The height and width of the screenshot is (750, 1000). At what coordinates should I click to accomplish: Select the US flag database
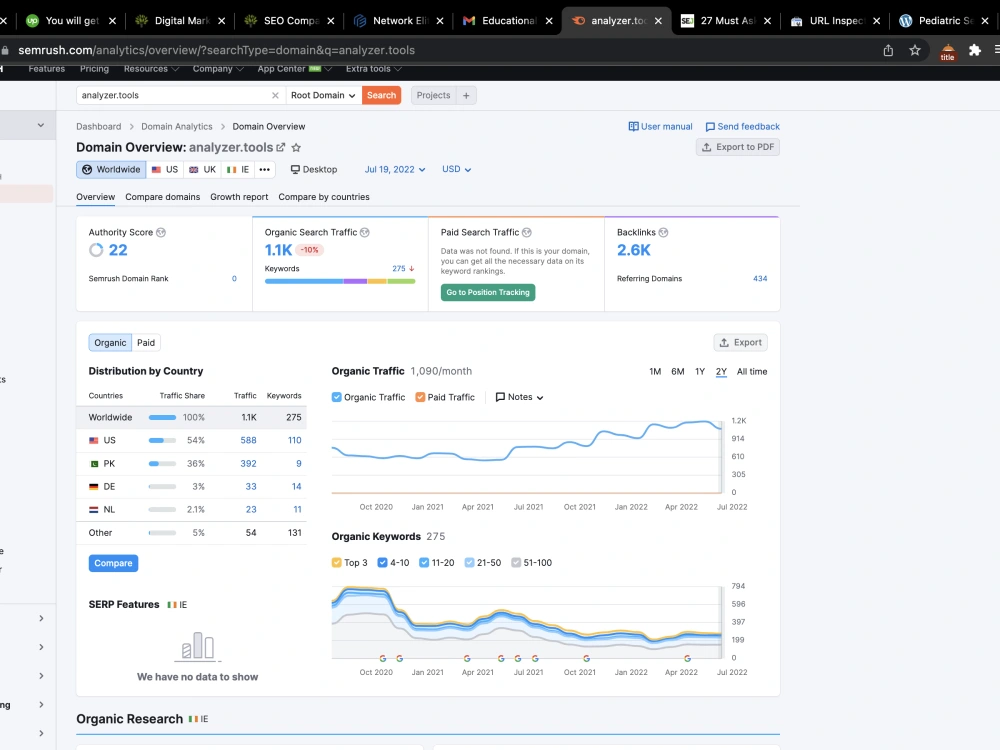tap(165, 170)
